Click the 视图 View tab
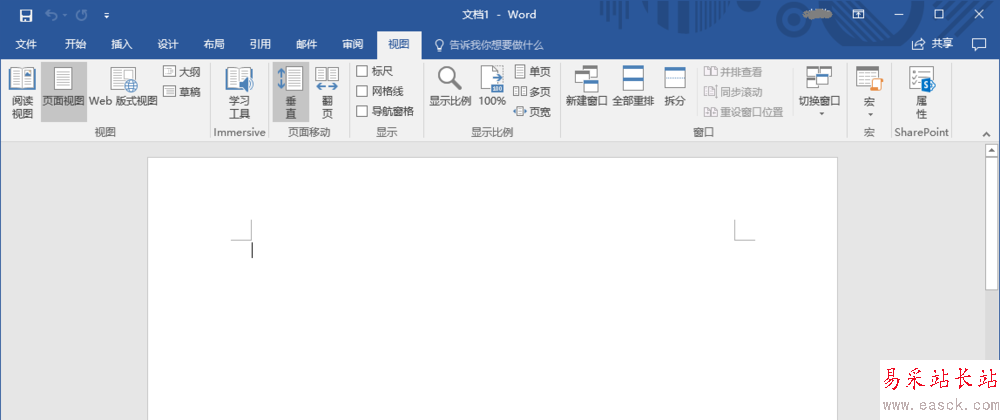1000x420 pixels. (x=399, y=45)
